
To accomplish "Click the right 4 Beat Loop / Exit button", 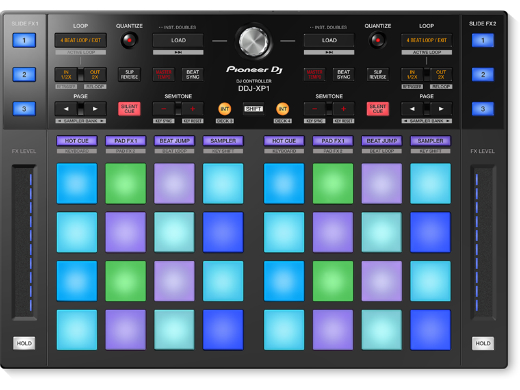I will [427, 40].
